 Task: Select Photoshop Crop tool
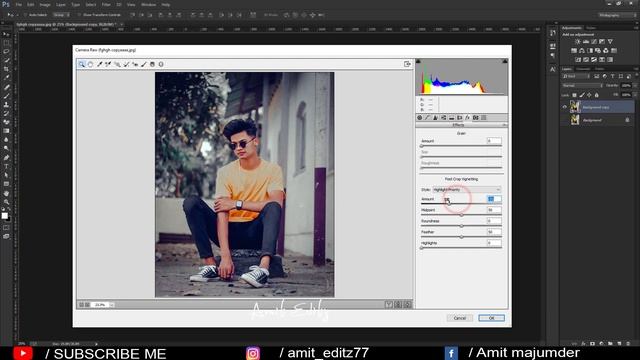coord(6,69)
